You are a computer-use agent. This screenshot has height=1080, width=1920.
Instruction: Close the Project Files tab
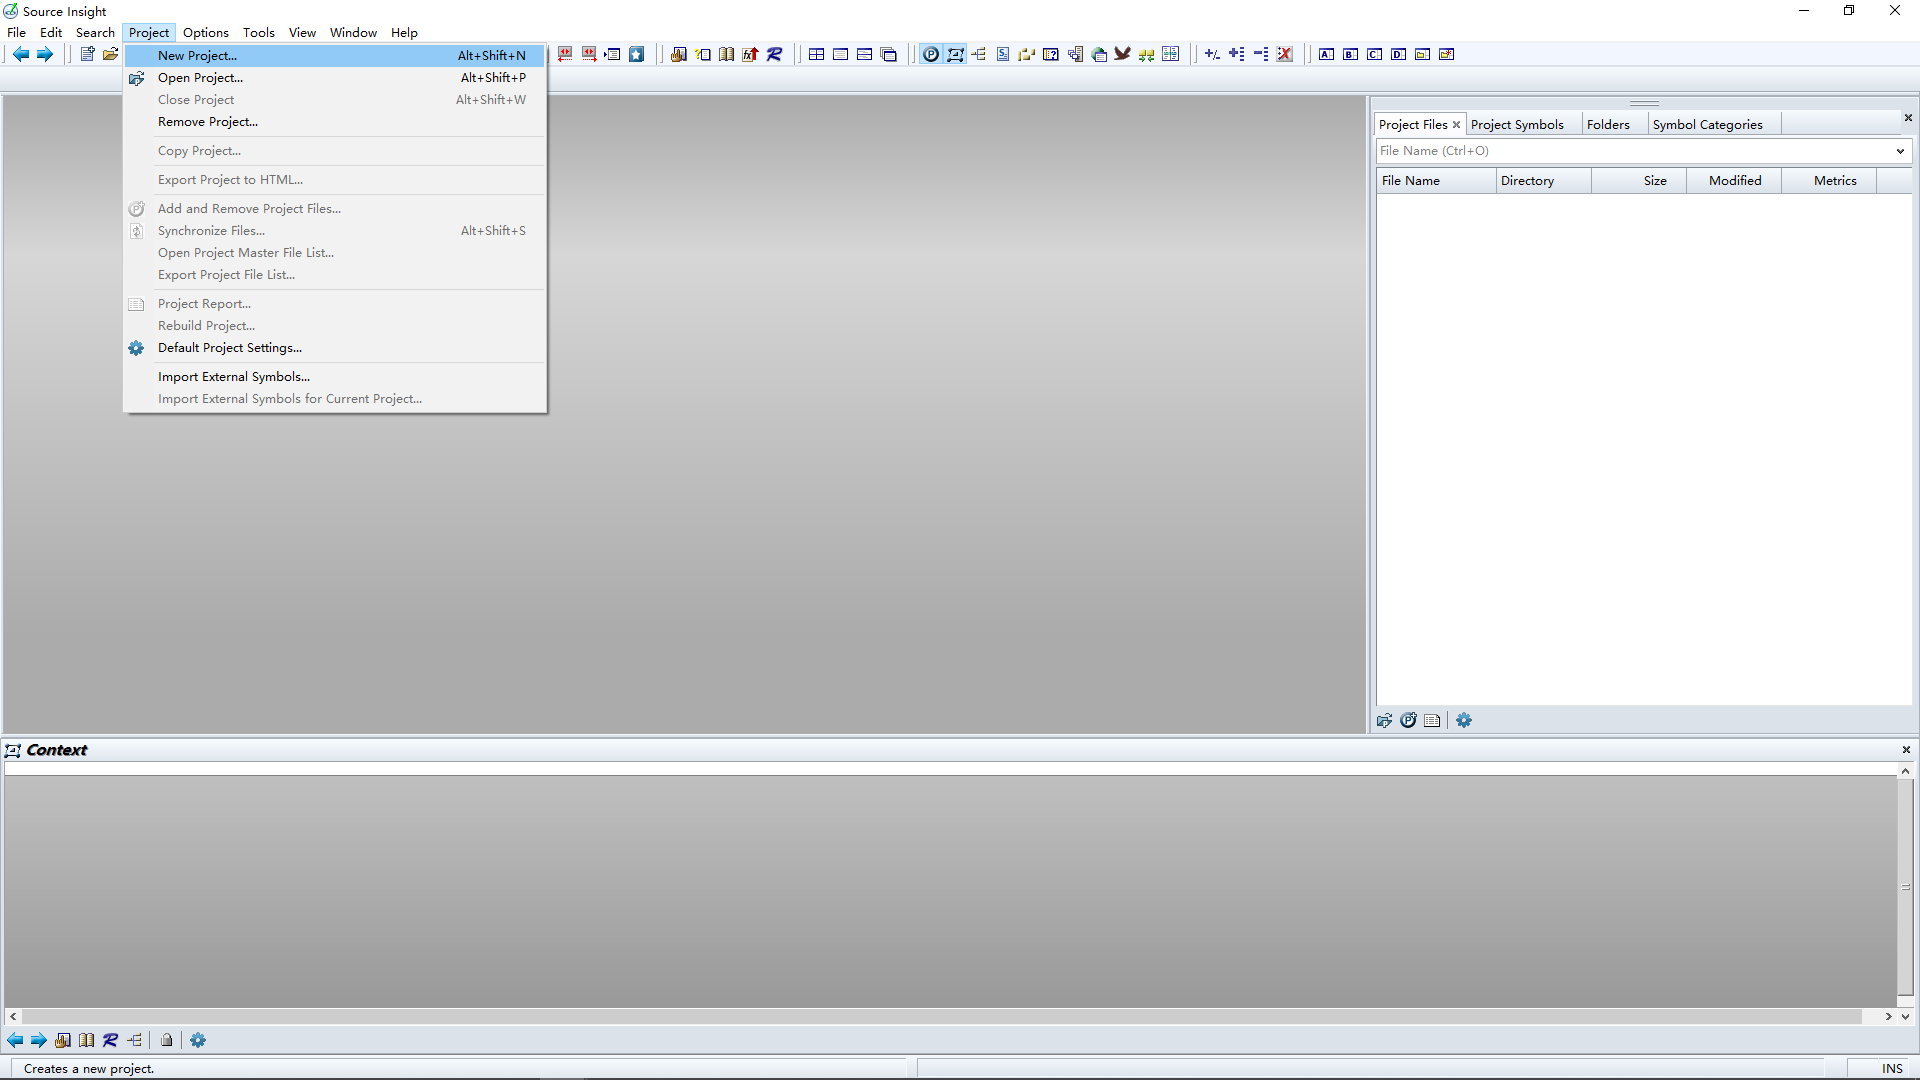1456,125
